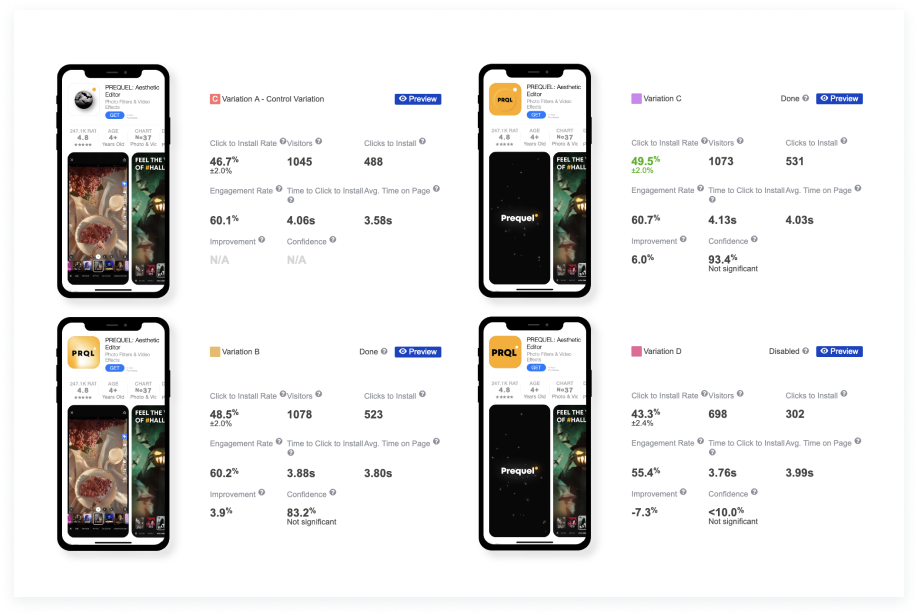Show info for Variation D Engagement Rate
This screenshot has width=918, height=615.
(x=700, y=441)
